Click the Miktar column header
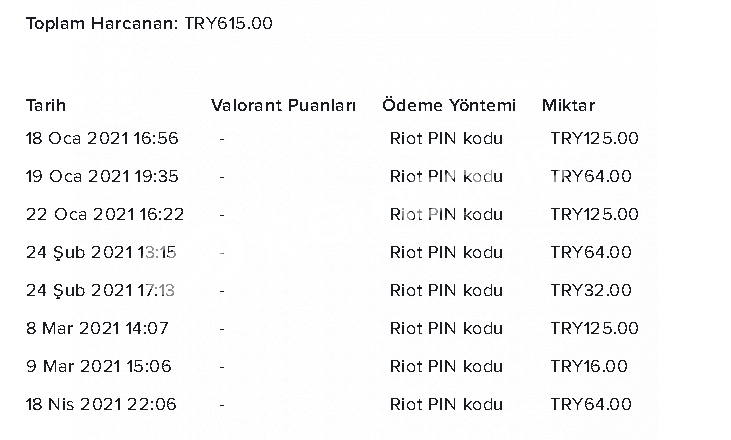The height and width of the screenshot is (440, 731). [568, 105]
